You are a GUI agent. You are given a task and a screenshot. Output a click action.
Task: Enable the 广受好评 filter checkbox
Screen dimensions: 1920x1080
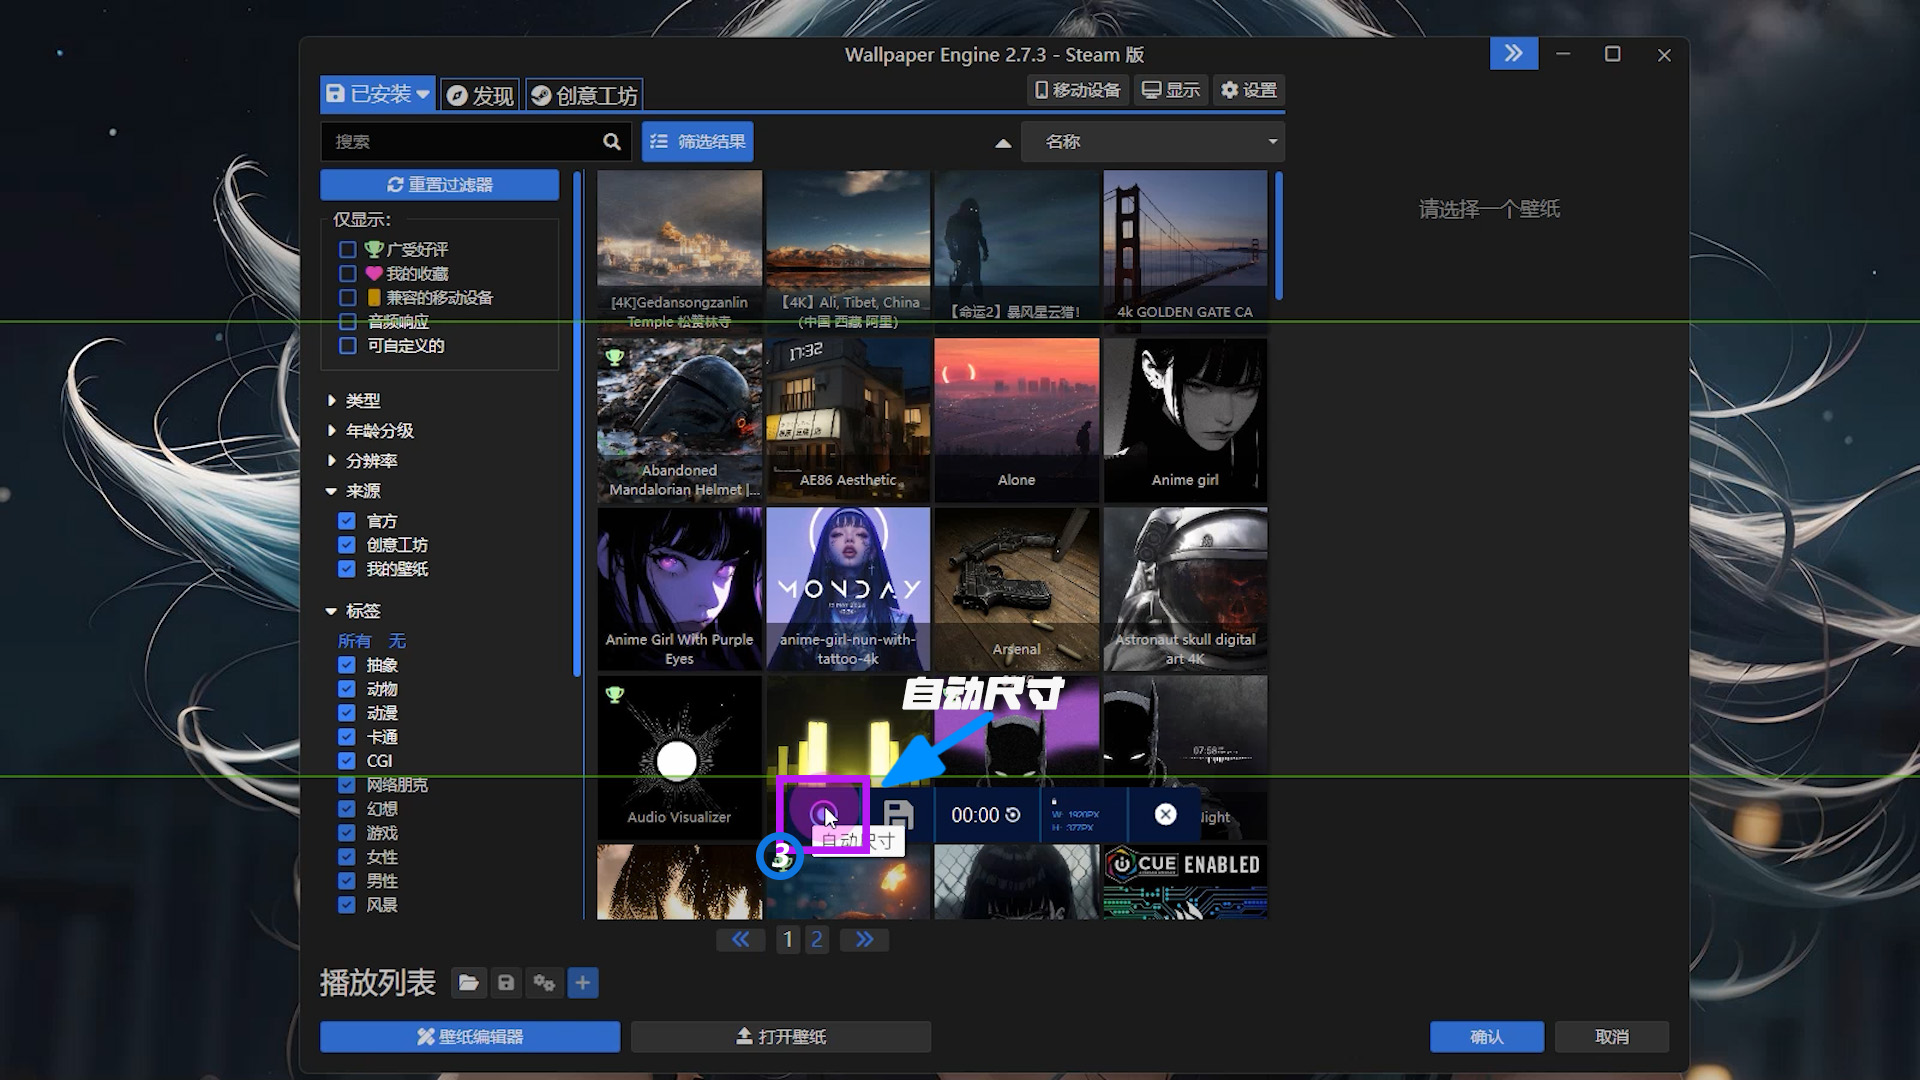(347, 249)
